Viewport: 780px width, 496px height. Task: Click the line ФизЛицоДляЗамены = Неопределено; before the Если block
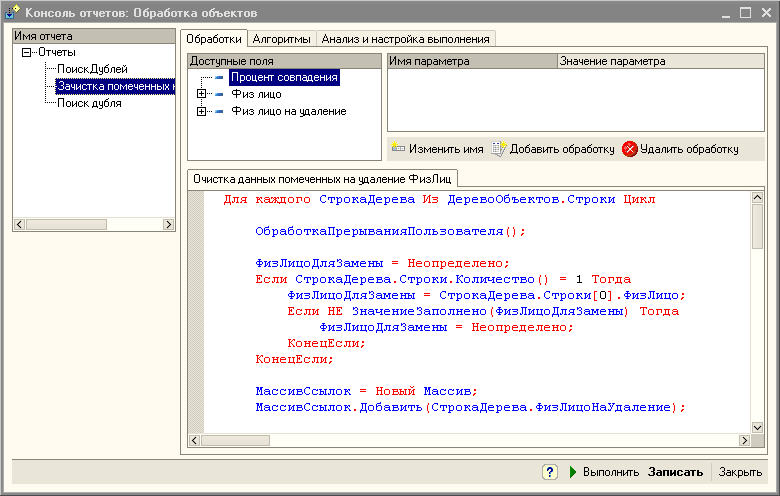click(x=383, y=263)
